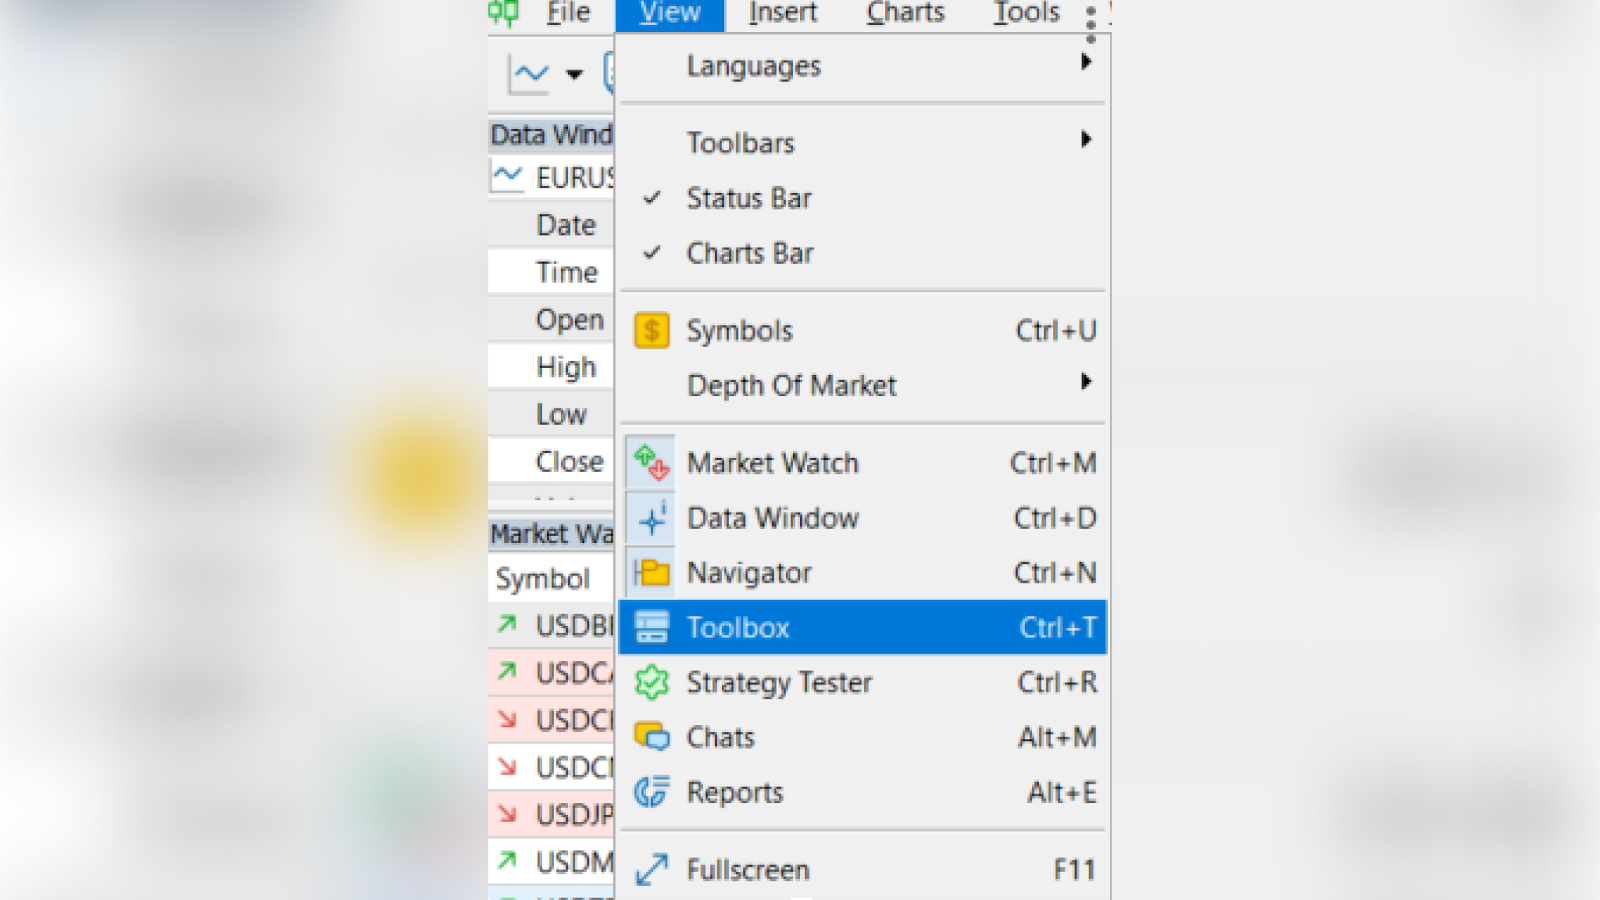Click the Symbol column header

pos(543,578)
